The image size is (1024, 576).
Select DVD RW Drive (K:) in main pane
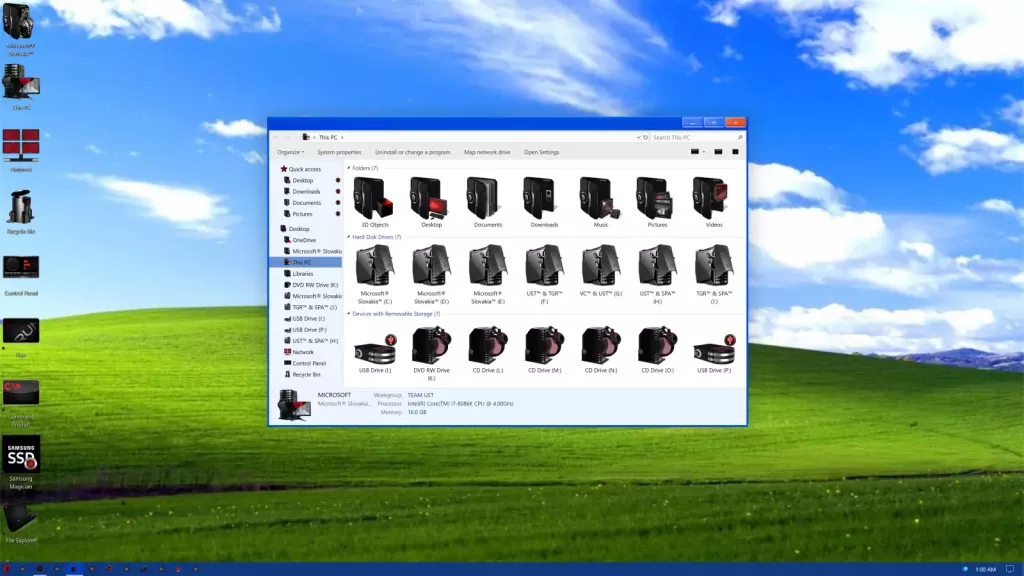[x=431, y=353]
